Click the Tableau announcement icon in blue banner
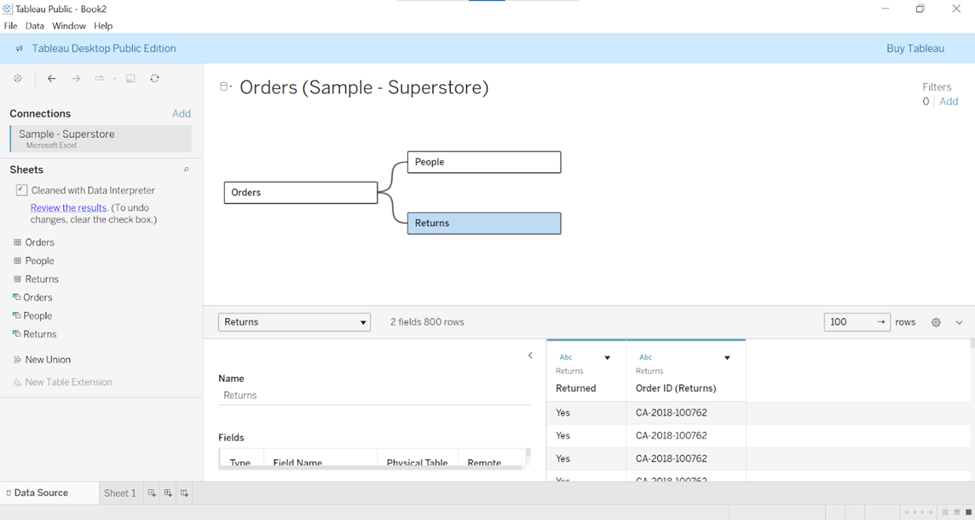The height and width of the screenshot is (520, 975). pyautogui.click(x=19, y=49)
